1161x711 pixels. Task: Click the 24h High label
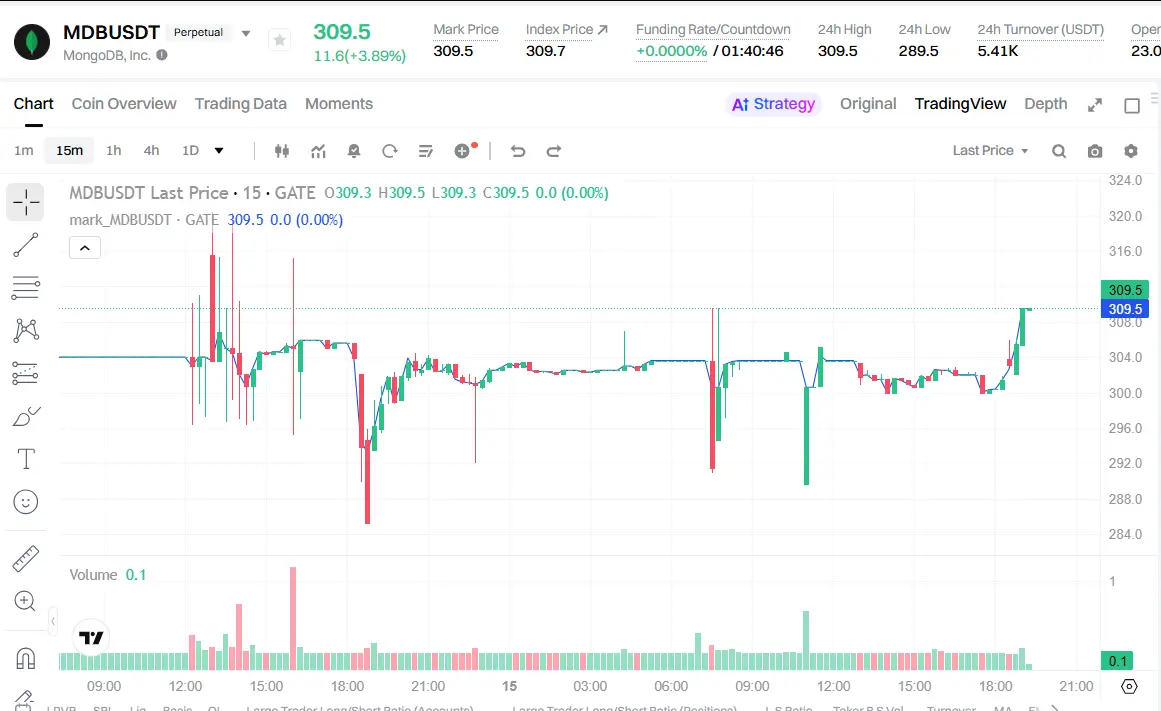tap(844, 30)
